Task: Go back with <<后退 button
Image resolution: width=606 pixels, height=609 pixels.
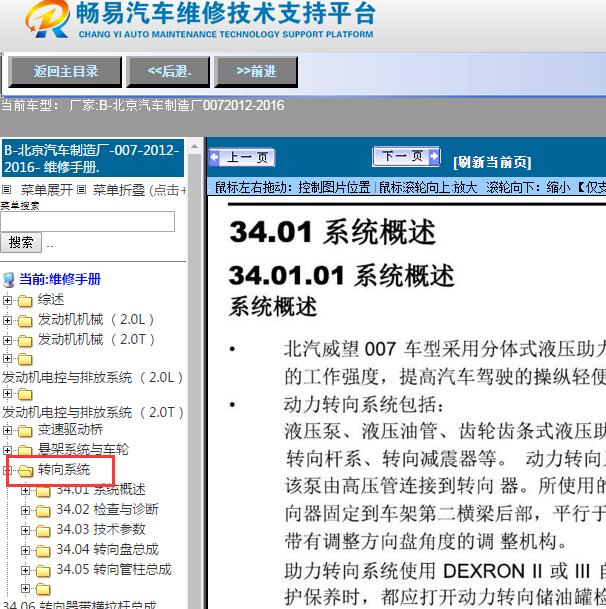Action: [x=169, y=71]
